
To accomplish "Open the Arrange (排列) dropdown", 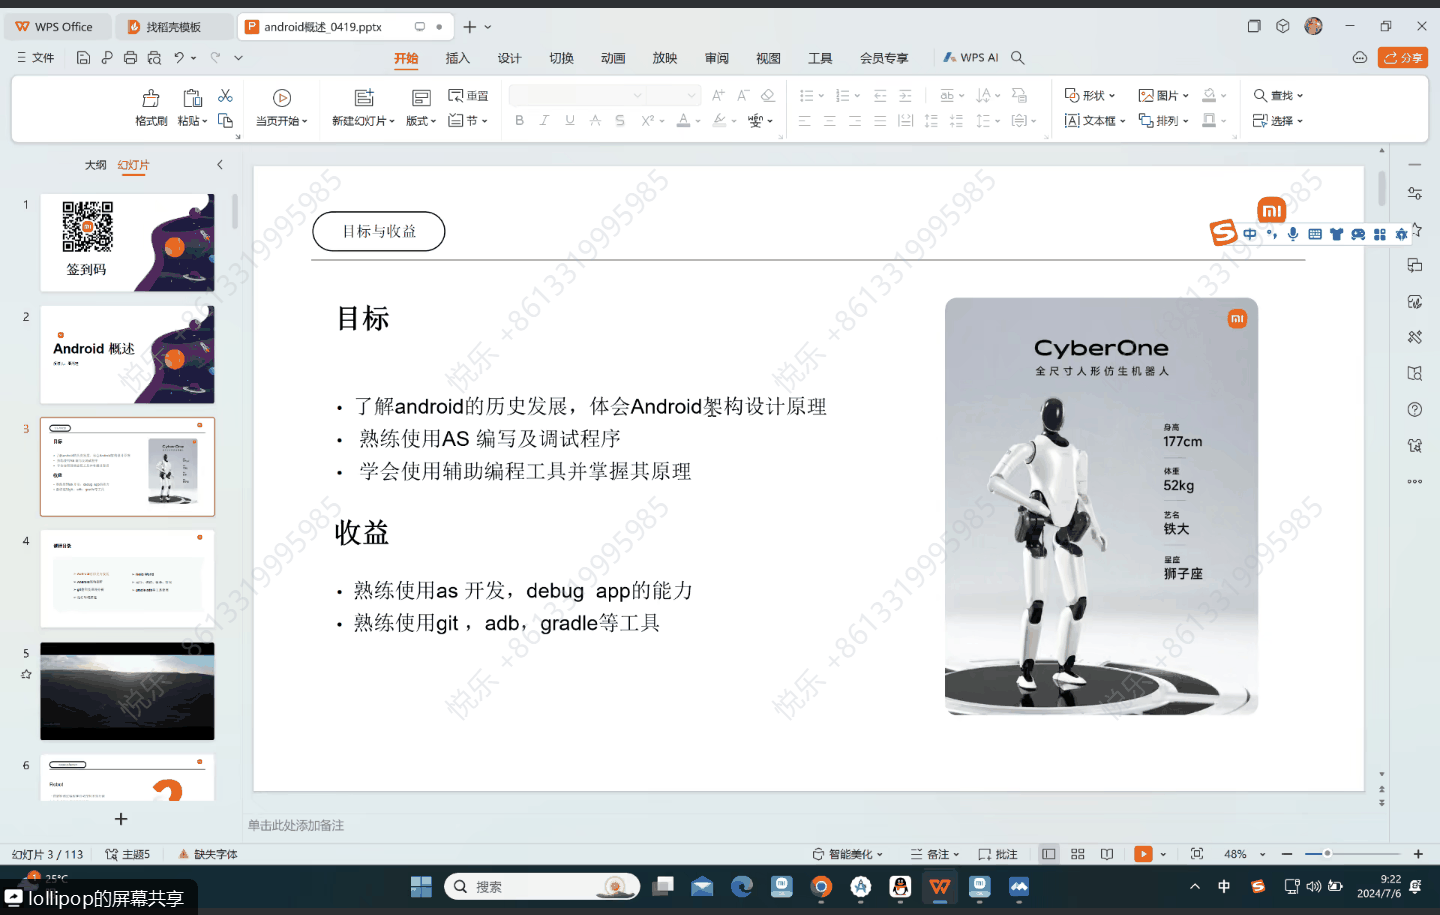I will [x=1164, y=121].
